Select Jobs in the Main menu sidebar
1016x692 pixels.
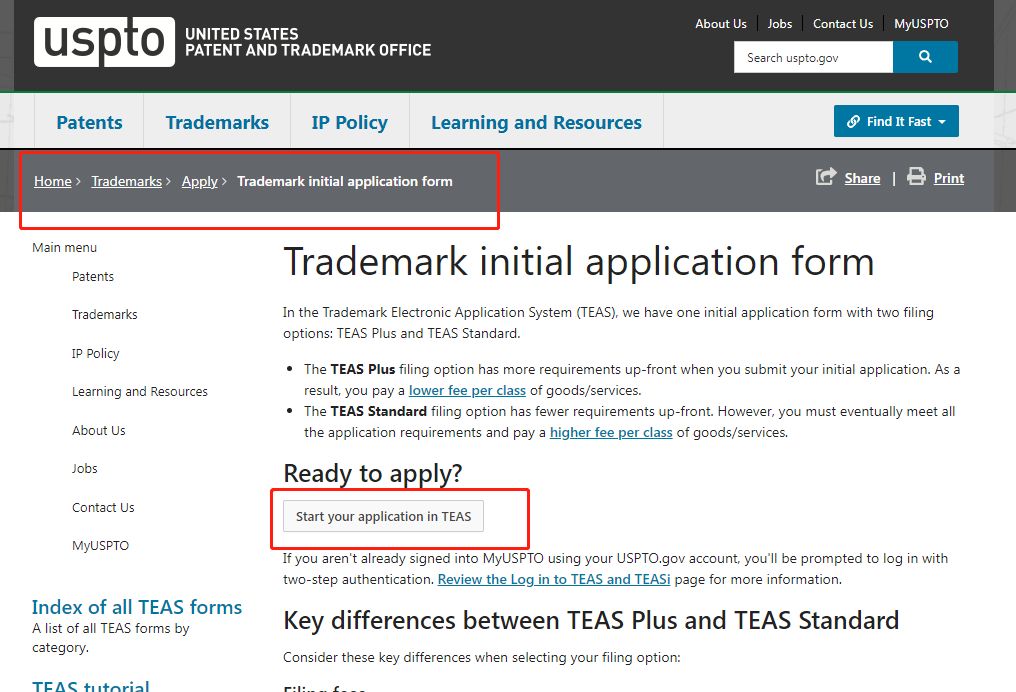click(x=85, y=468)
